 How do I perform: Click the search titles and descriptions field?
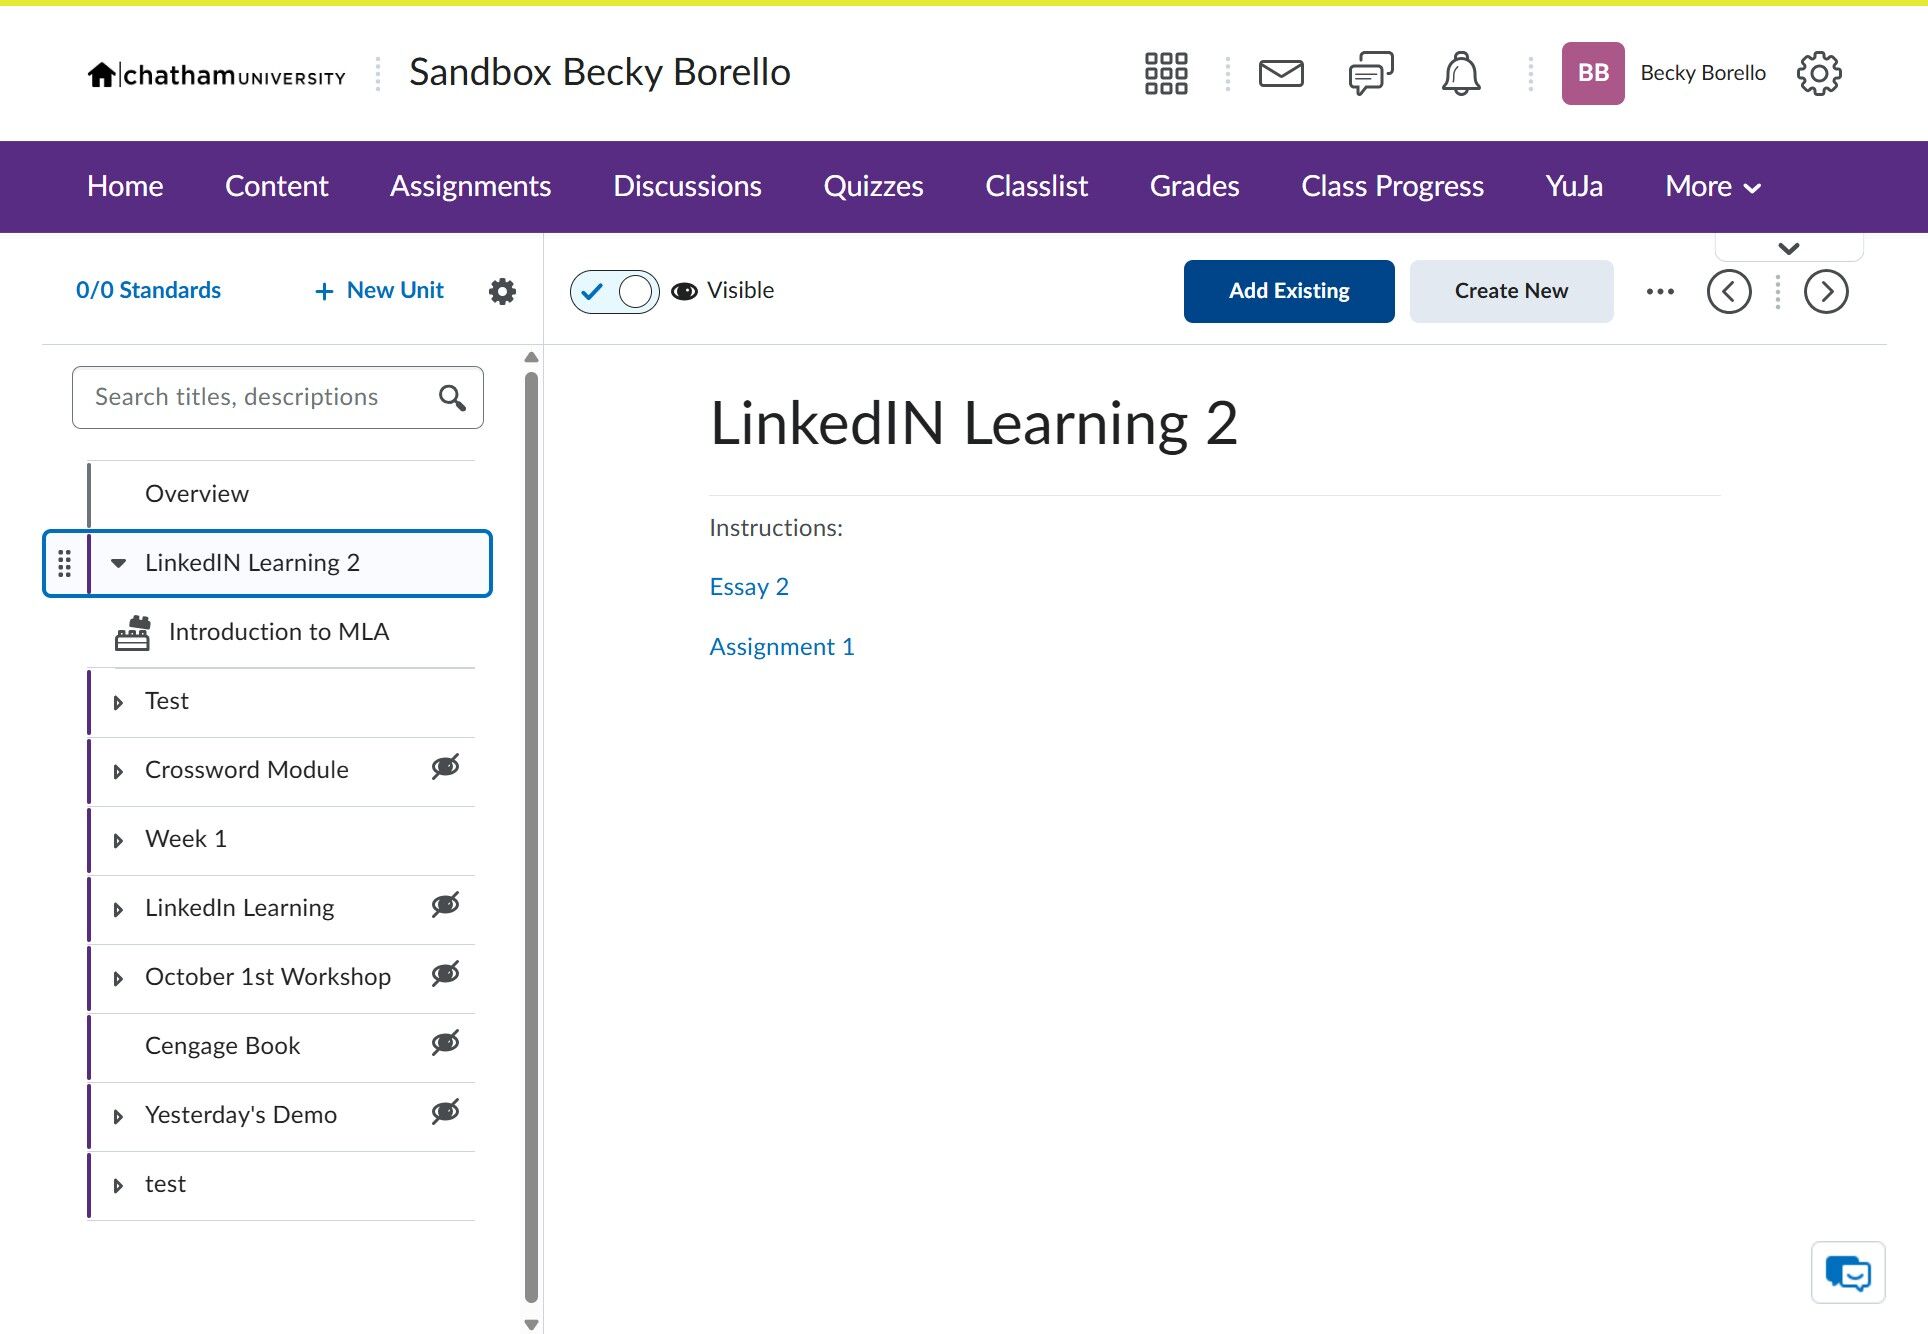pos(260,397)
